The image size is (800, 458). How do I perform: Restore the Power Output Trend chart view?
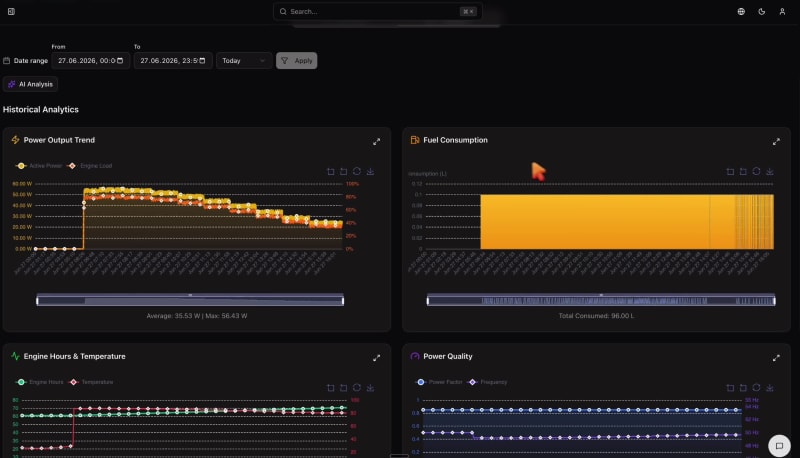(x=357, y=171)
